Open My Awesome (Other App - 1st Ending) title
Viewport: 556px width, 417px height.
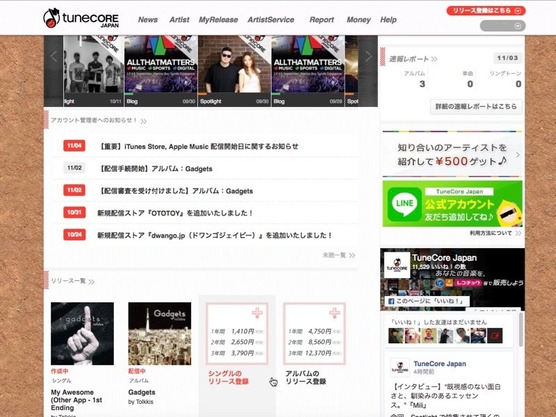pos(77,400)
